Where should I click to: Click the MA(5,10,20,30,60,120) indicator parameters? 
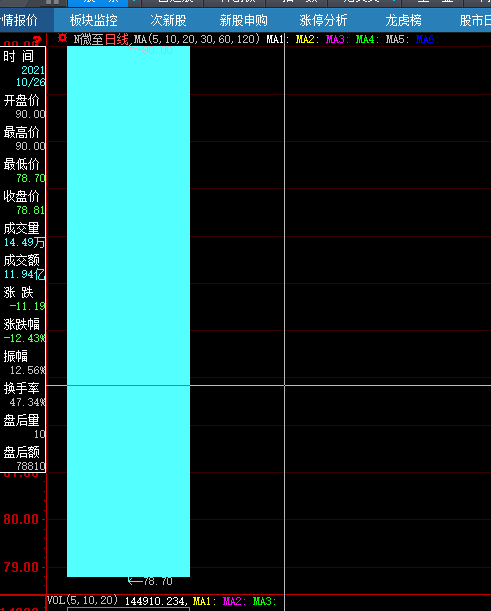[196, 39]
